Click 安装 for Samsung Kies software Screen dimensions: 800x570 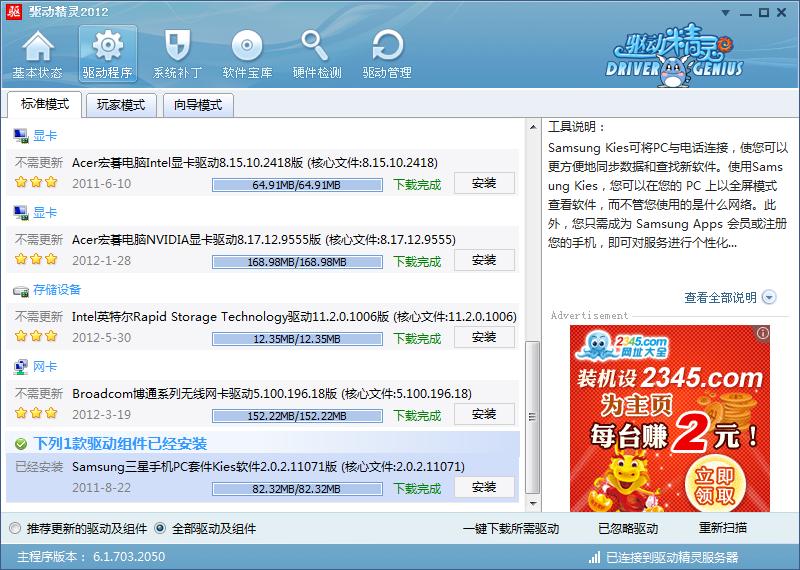click(x=484, y=487)
